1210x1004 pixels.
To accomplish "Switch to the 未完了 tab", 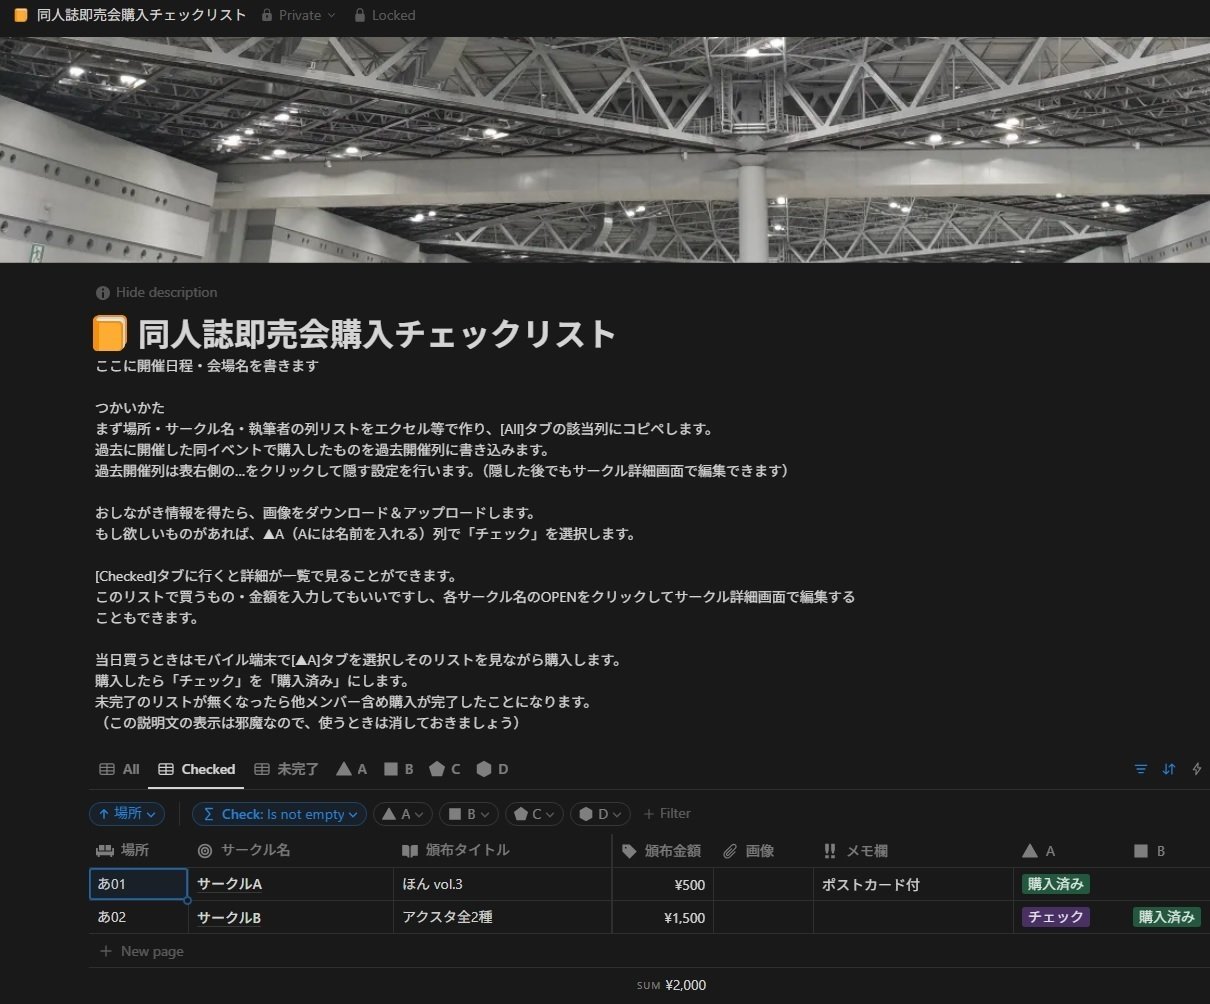I will pyautogui.click(x=287, y=769).
